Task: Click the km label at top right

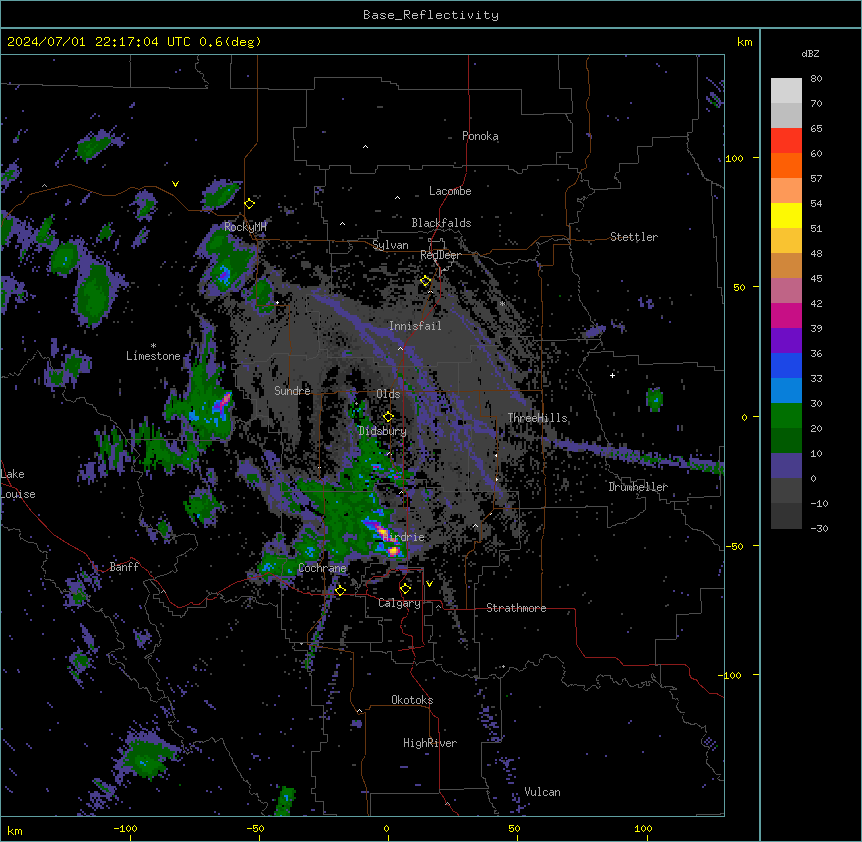Action: point(744,42)
